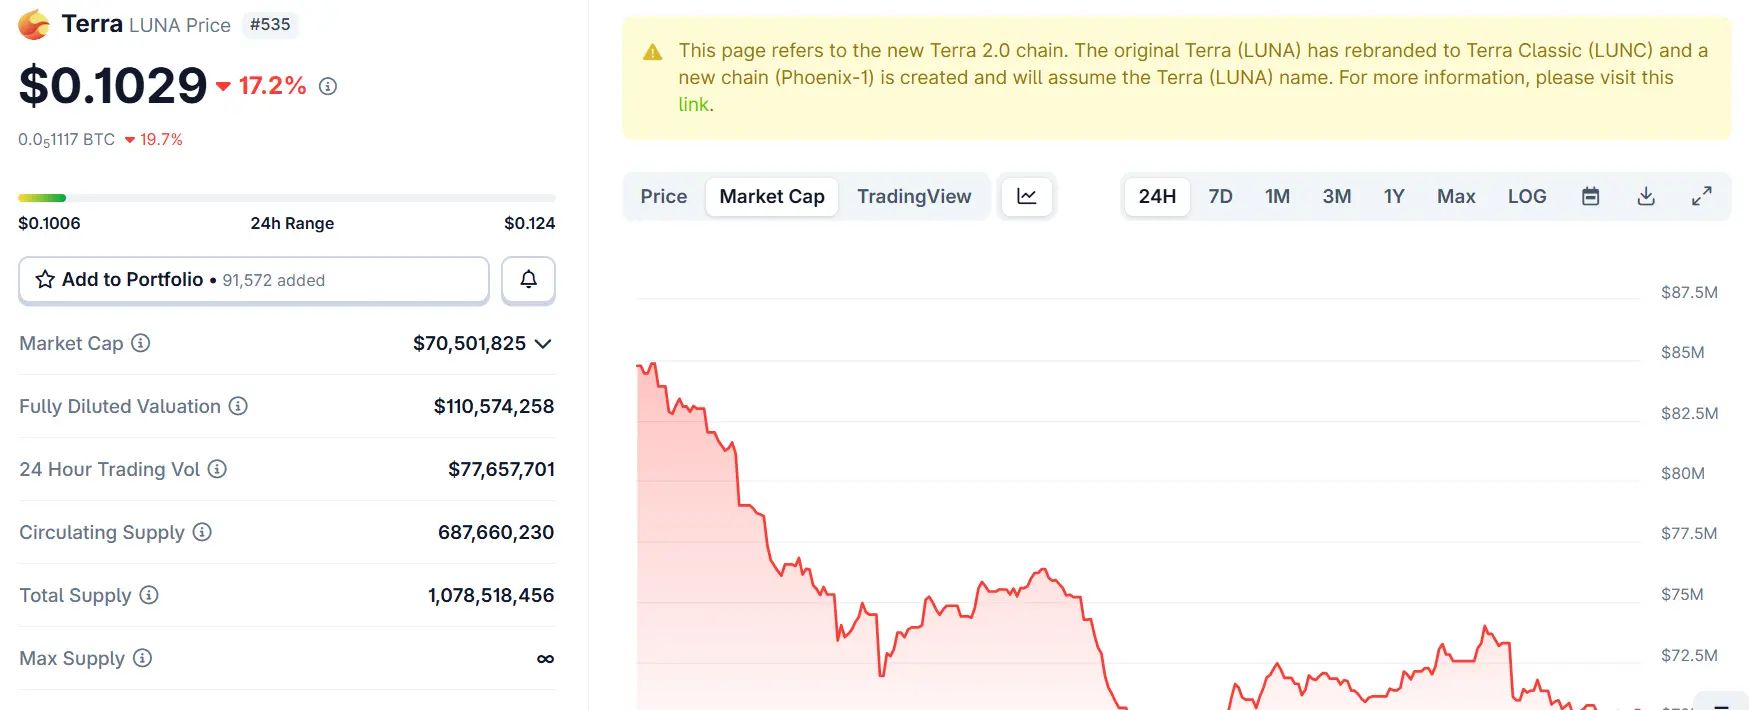
Task: Open the TradingView tab
Action: pos(914,196)
